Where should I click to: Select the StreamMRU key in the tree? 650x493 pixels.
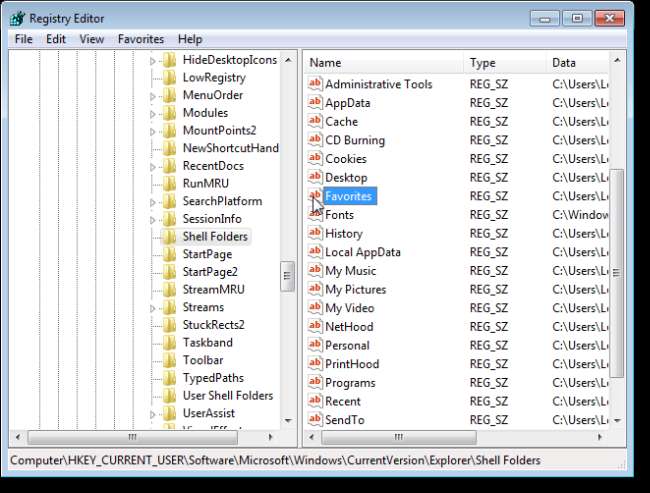213,289
